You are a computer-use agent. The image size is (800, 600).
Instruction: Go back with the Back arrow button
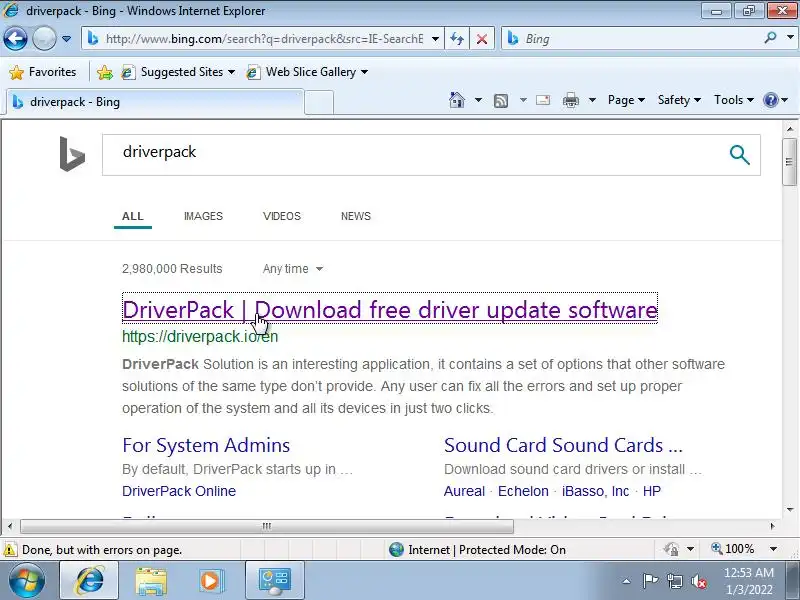click(15, 39)
